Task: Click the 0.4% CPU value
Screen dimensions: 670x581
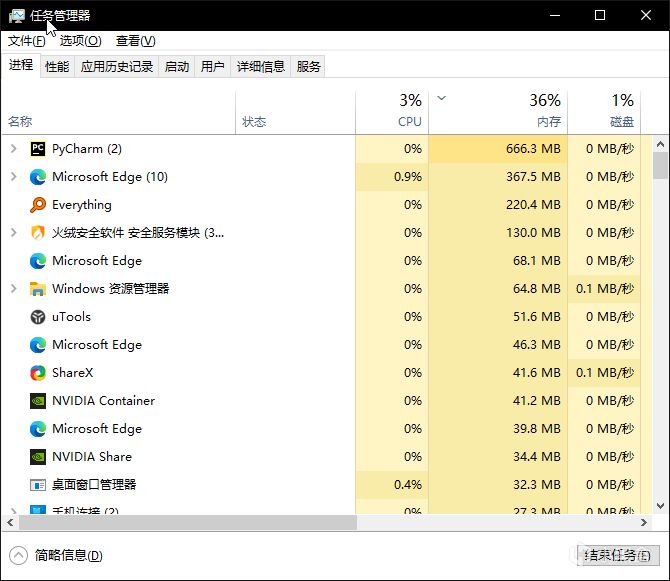Action: 408,485
